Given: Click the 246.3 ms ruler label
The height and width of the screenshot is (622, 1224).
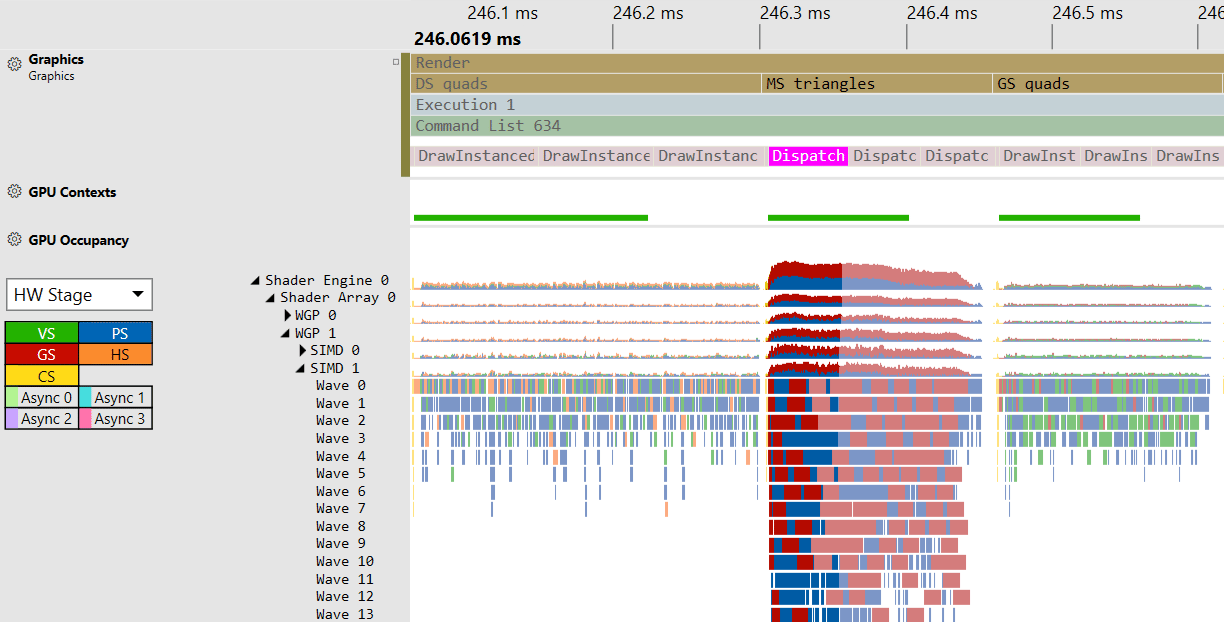Looking at the screenshot, I should coord(795,13).
